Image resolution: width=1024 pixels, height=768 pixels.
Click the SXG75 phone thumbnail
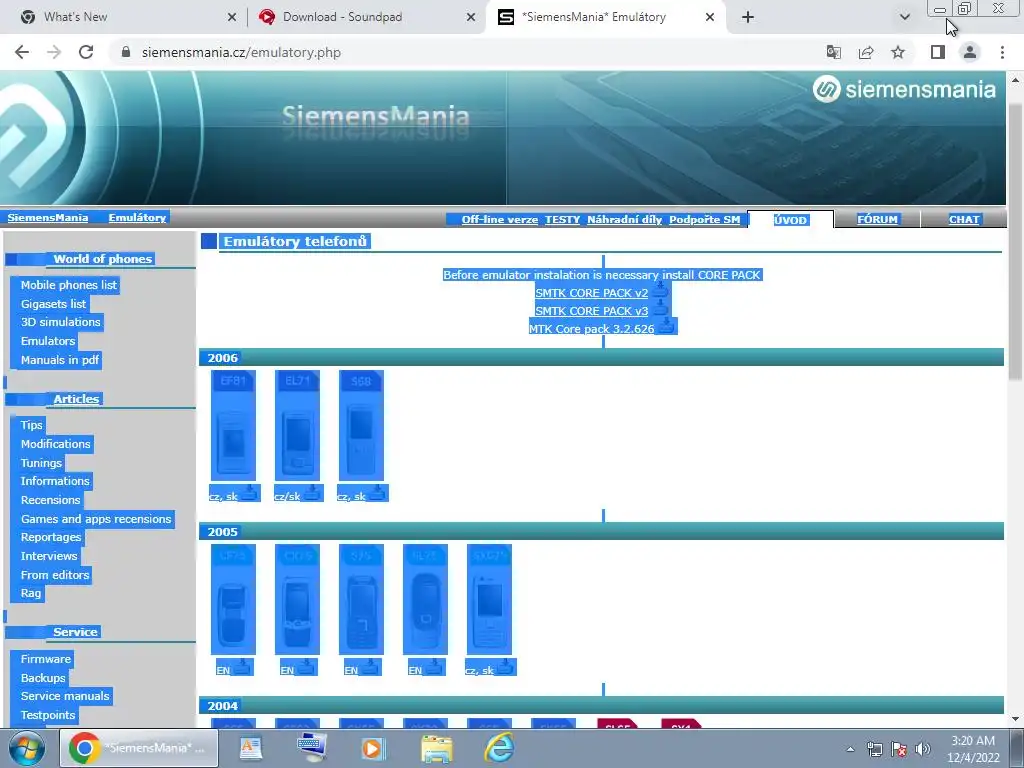click(x=489, y=599)
